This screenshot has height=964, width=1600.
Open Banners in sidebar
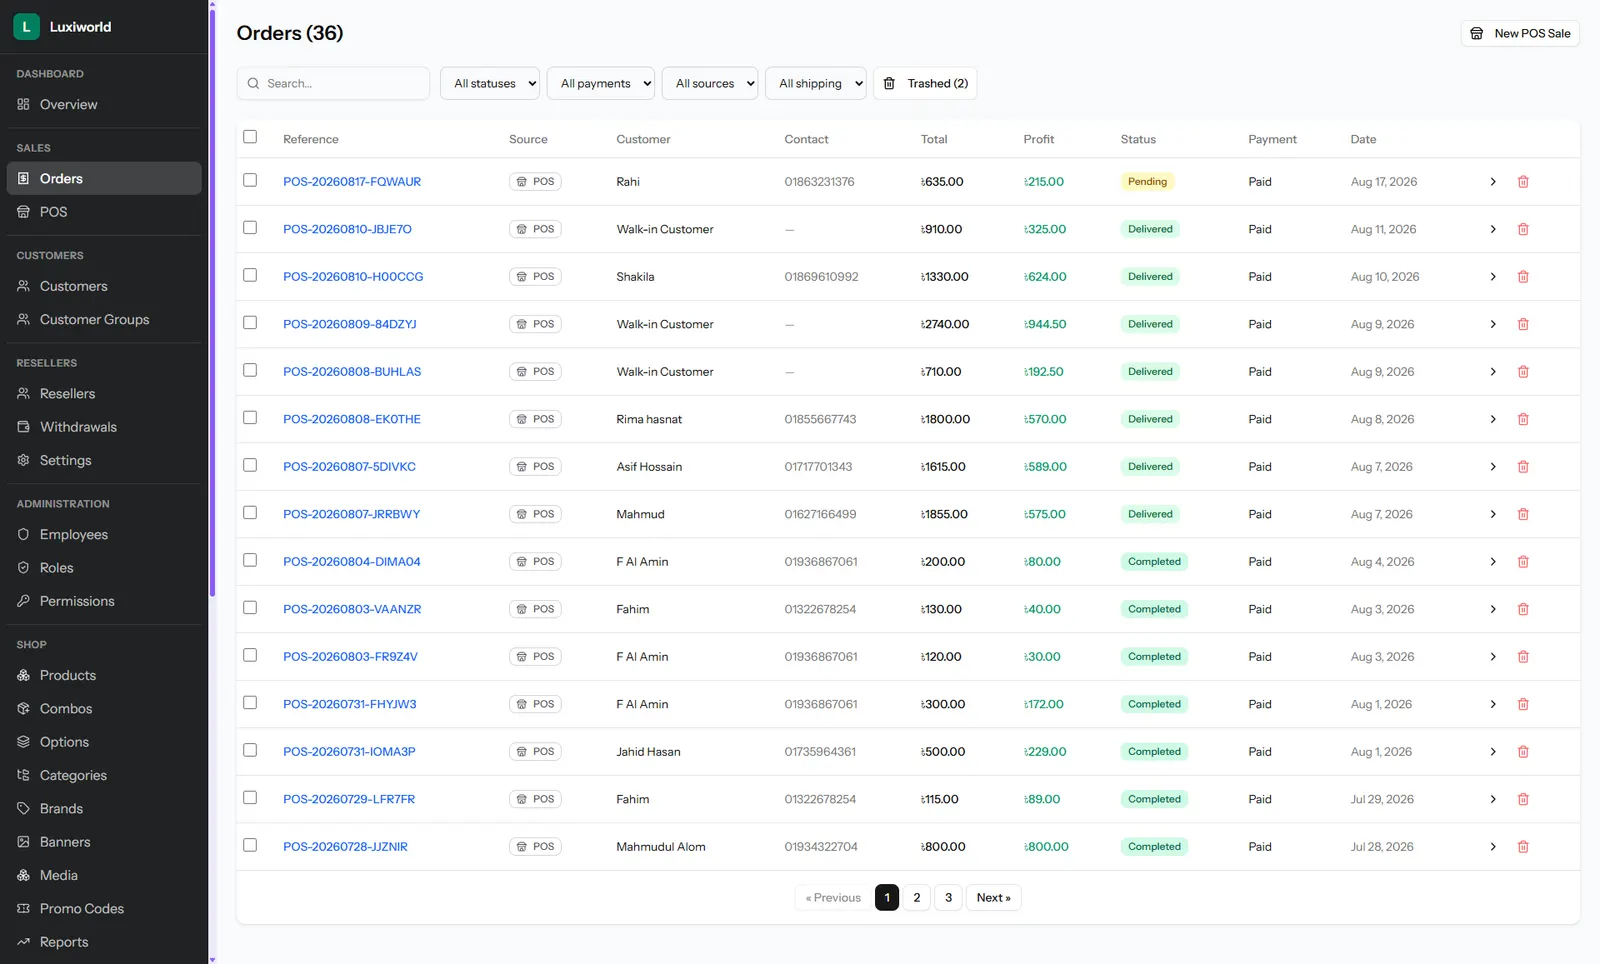coord(104,842)
